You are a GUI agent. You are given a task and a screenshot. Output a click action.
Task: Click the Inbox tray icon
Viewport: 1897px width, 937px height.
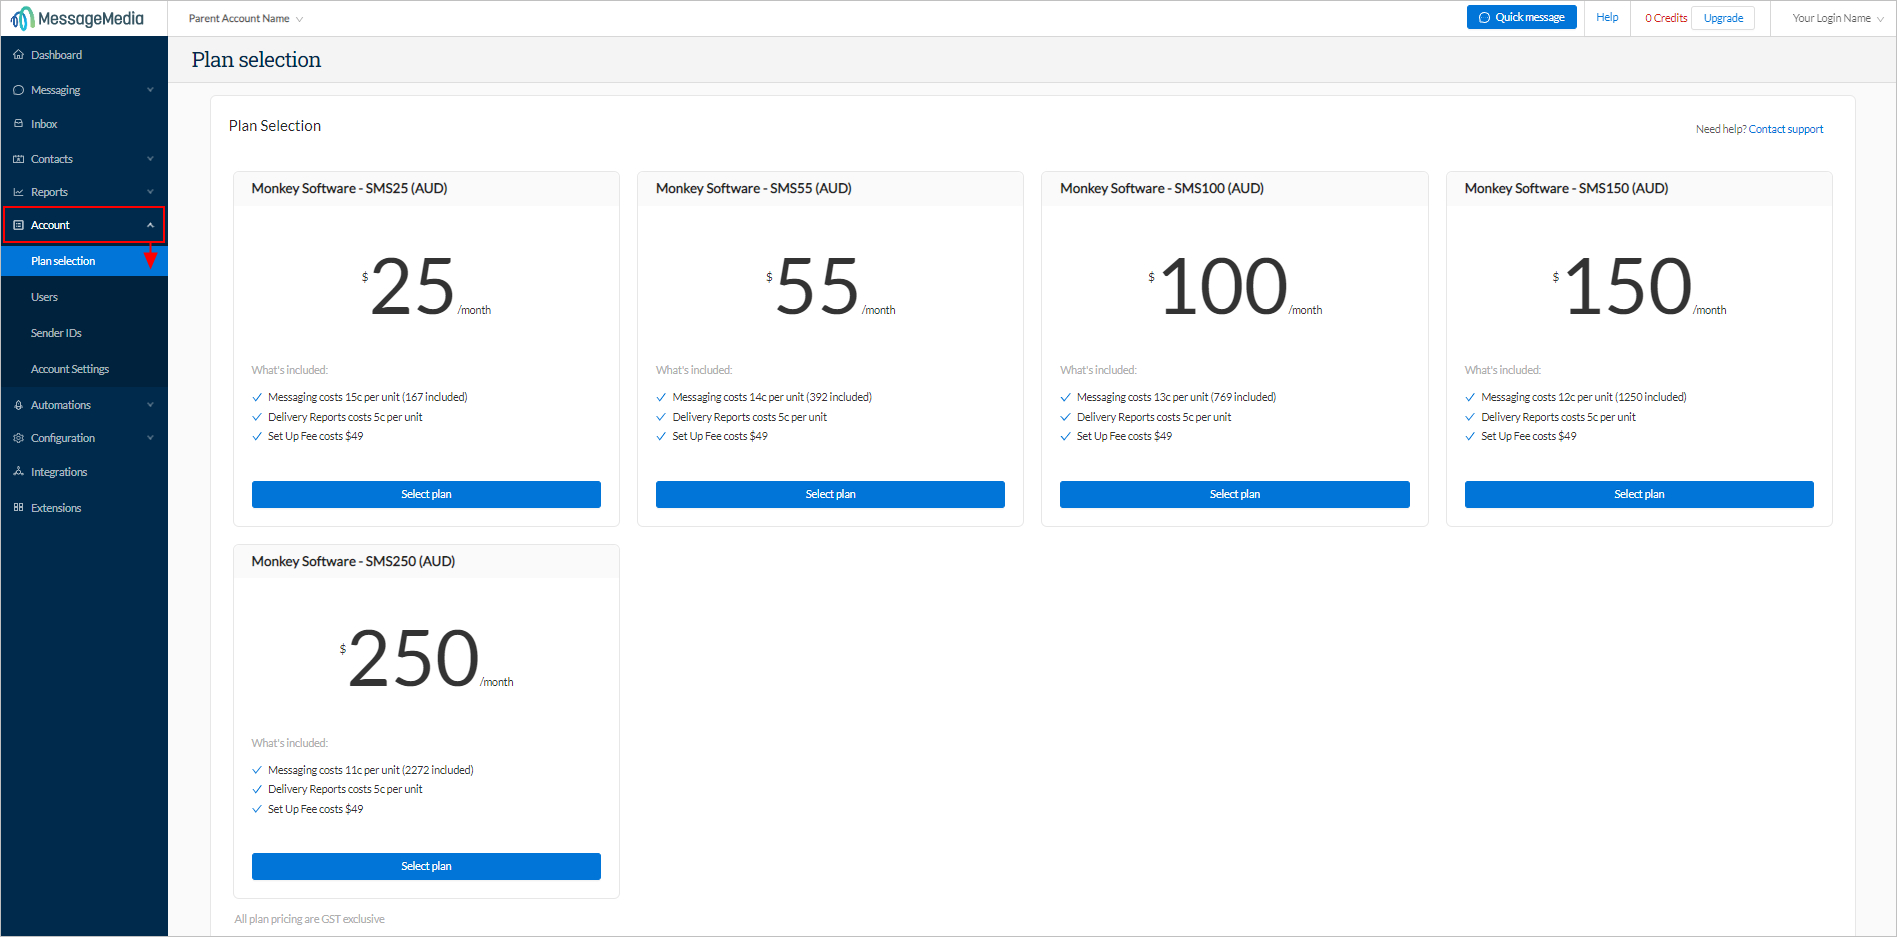point(18,124)
